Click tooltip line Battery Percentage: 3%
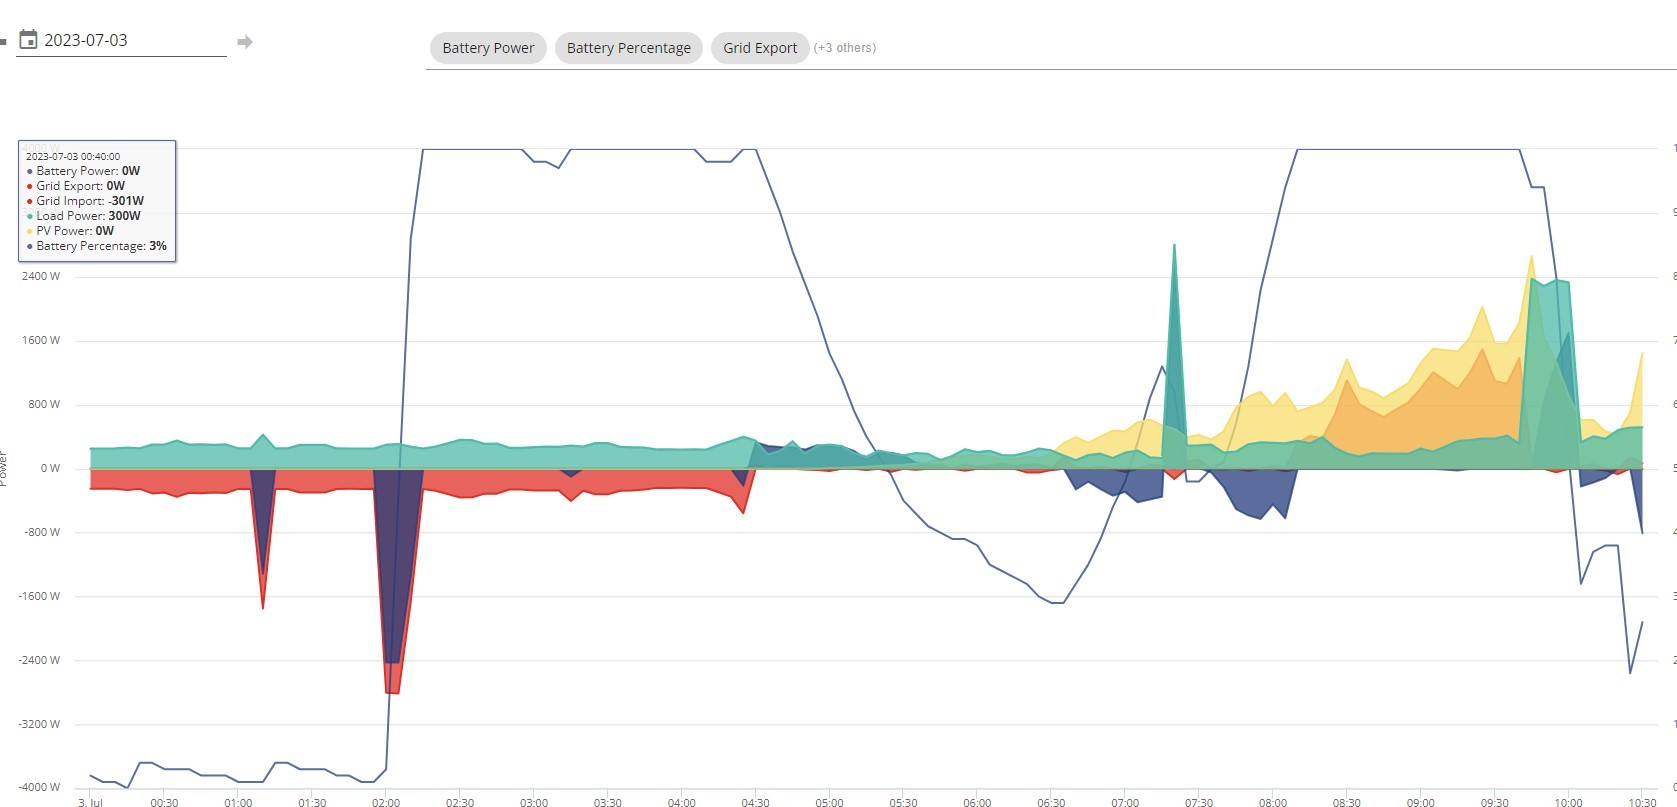Screen dimensions: 1677x807 (x=96, y=246)
